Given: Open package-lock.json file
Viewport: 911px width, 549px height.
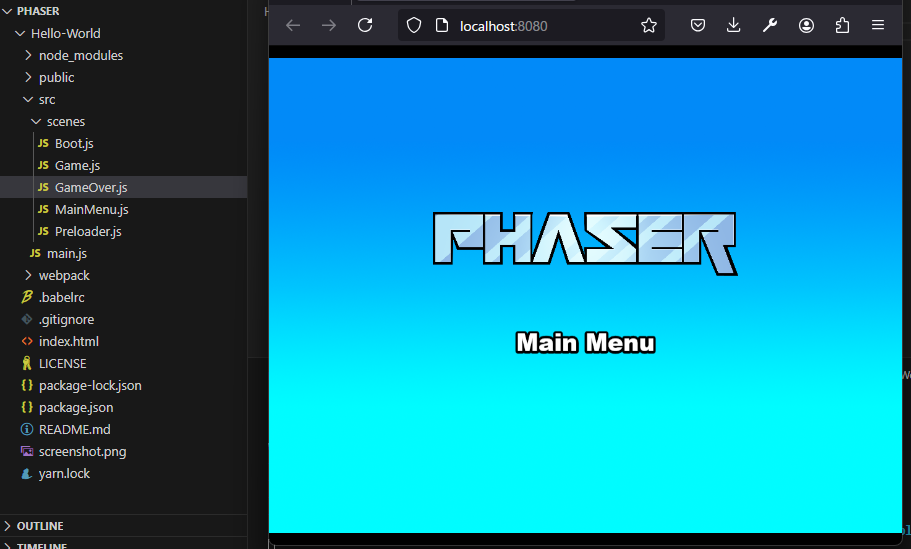Looking at the screenshot, I should (89, 386).
